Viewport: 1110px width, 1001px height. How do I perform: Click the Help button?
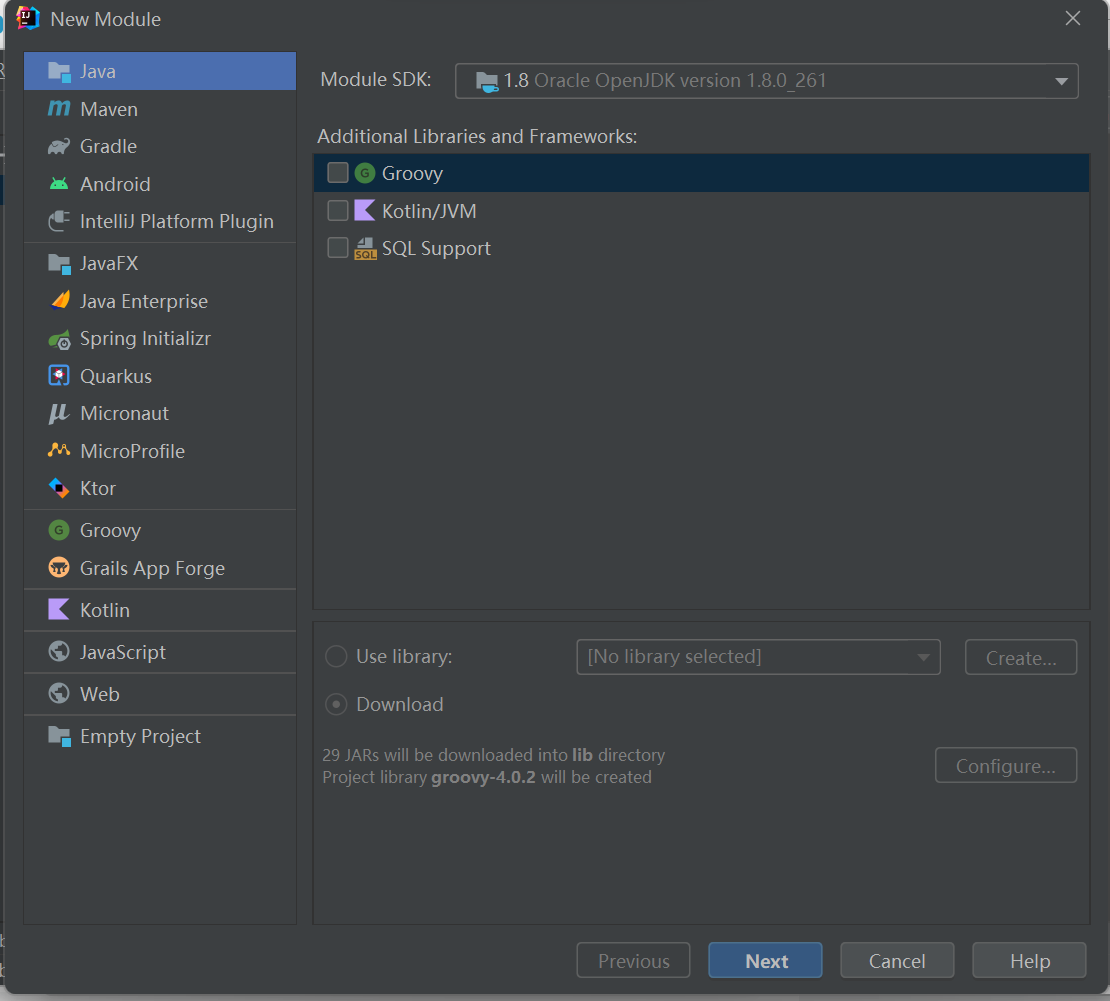coord(1029,960)
